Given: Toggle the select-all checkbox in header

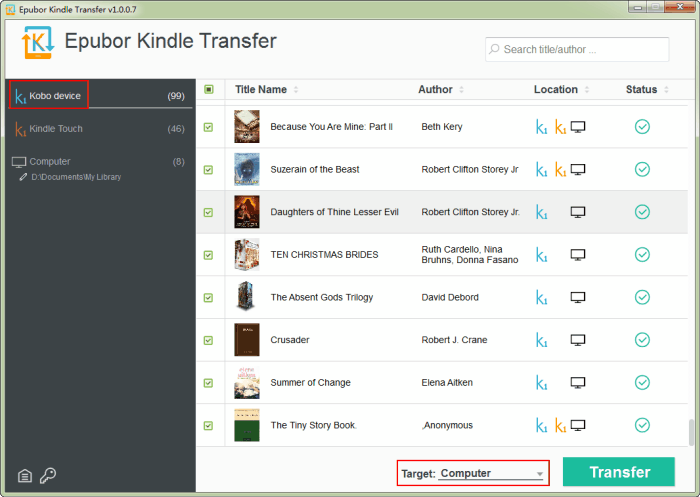Looking at the screenshot, I should 208,89.
